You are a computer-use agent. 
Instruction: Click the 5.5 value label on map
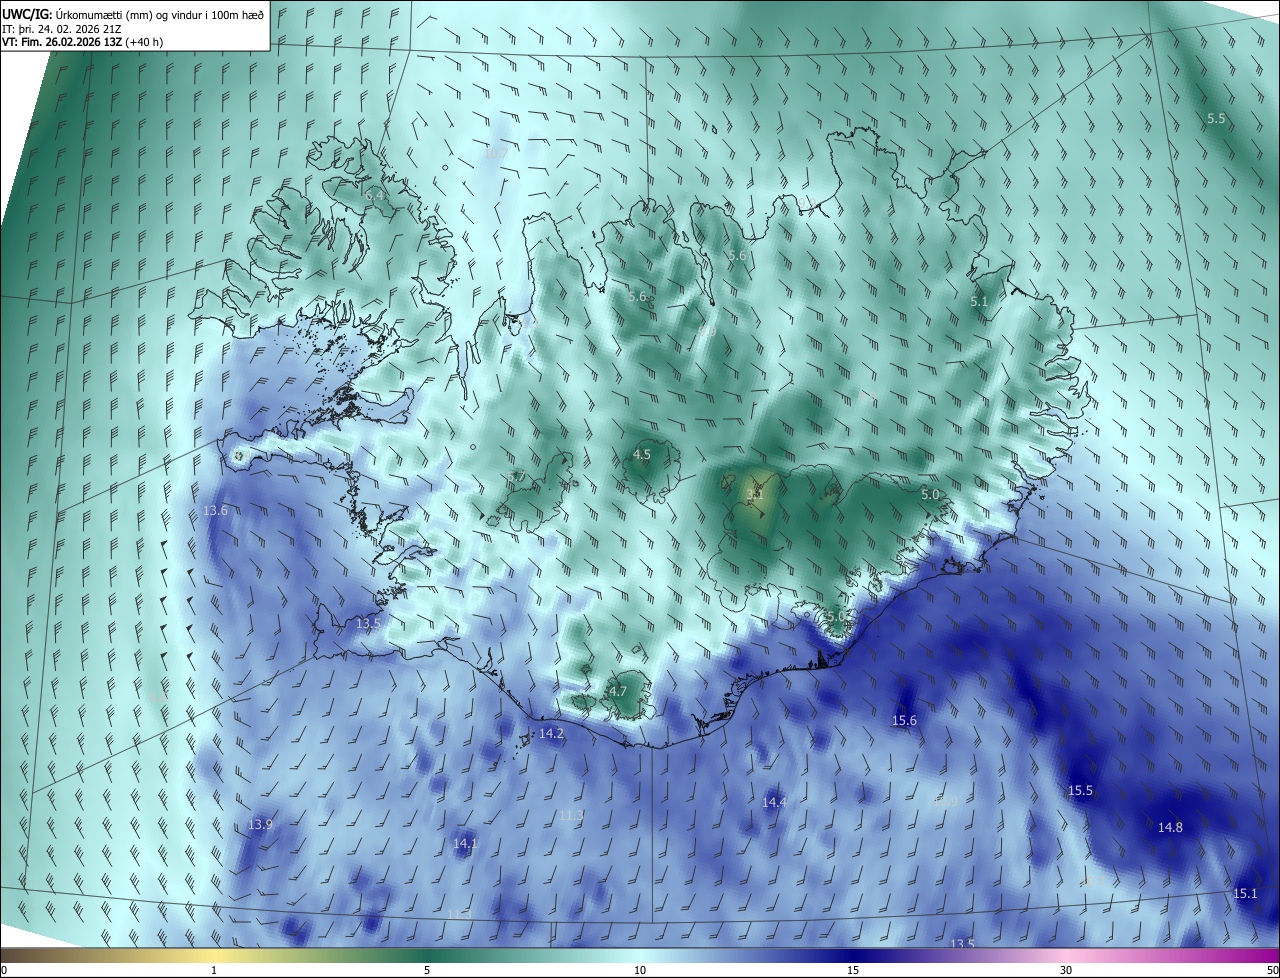click(1216, 118)
